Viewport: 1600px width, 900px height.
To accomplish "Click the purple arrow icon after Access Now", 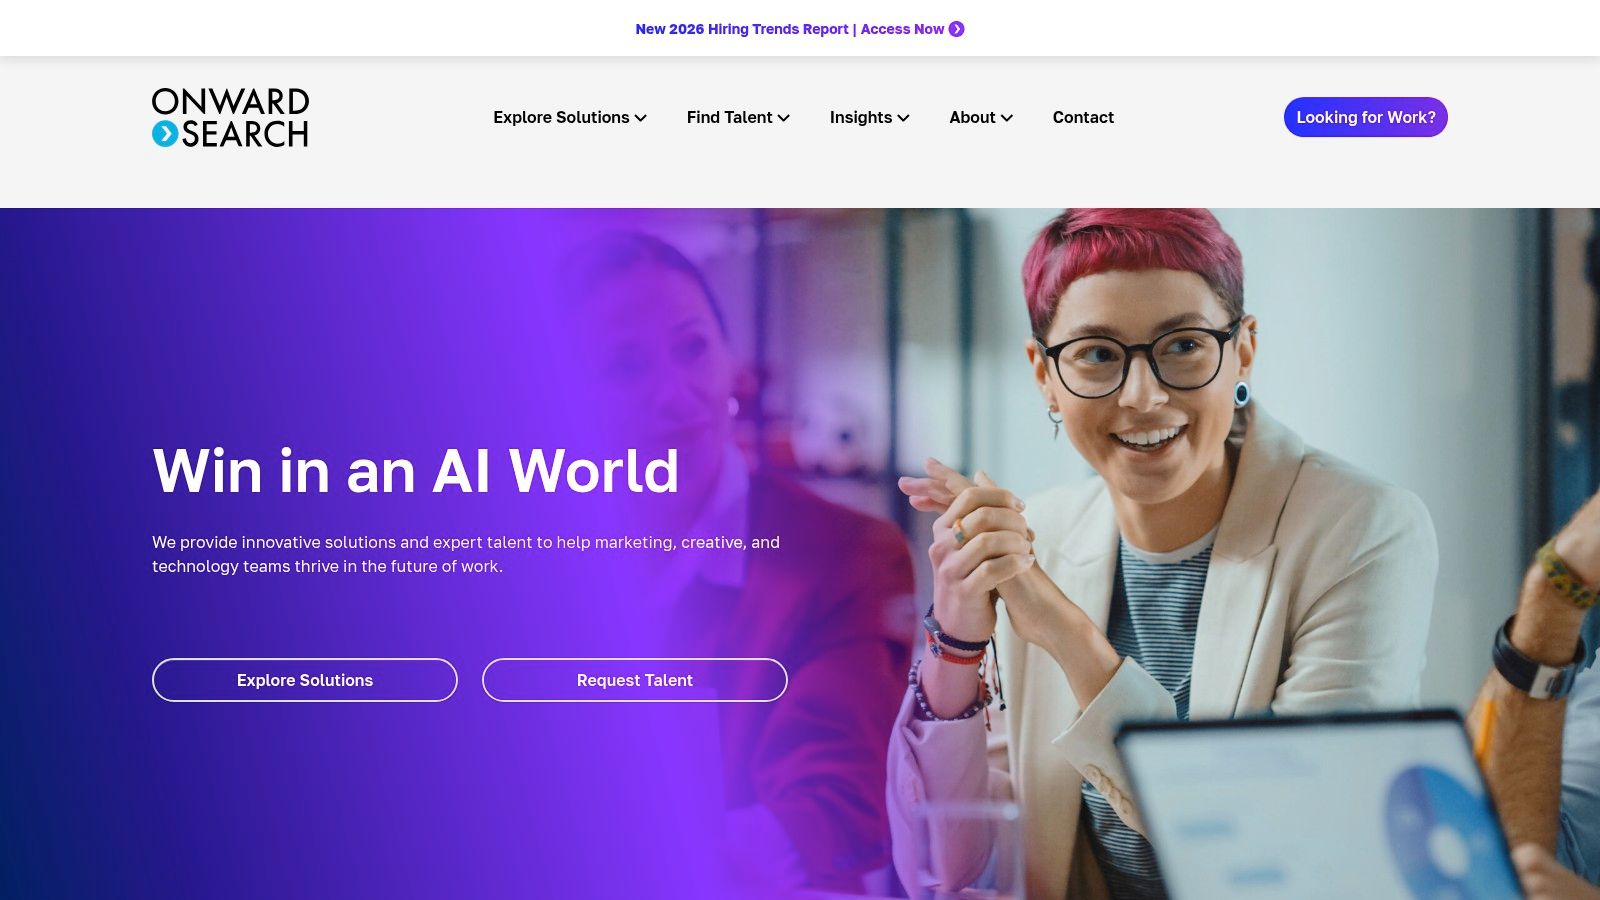I will 956,29.
